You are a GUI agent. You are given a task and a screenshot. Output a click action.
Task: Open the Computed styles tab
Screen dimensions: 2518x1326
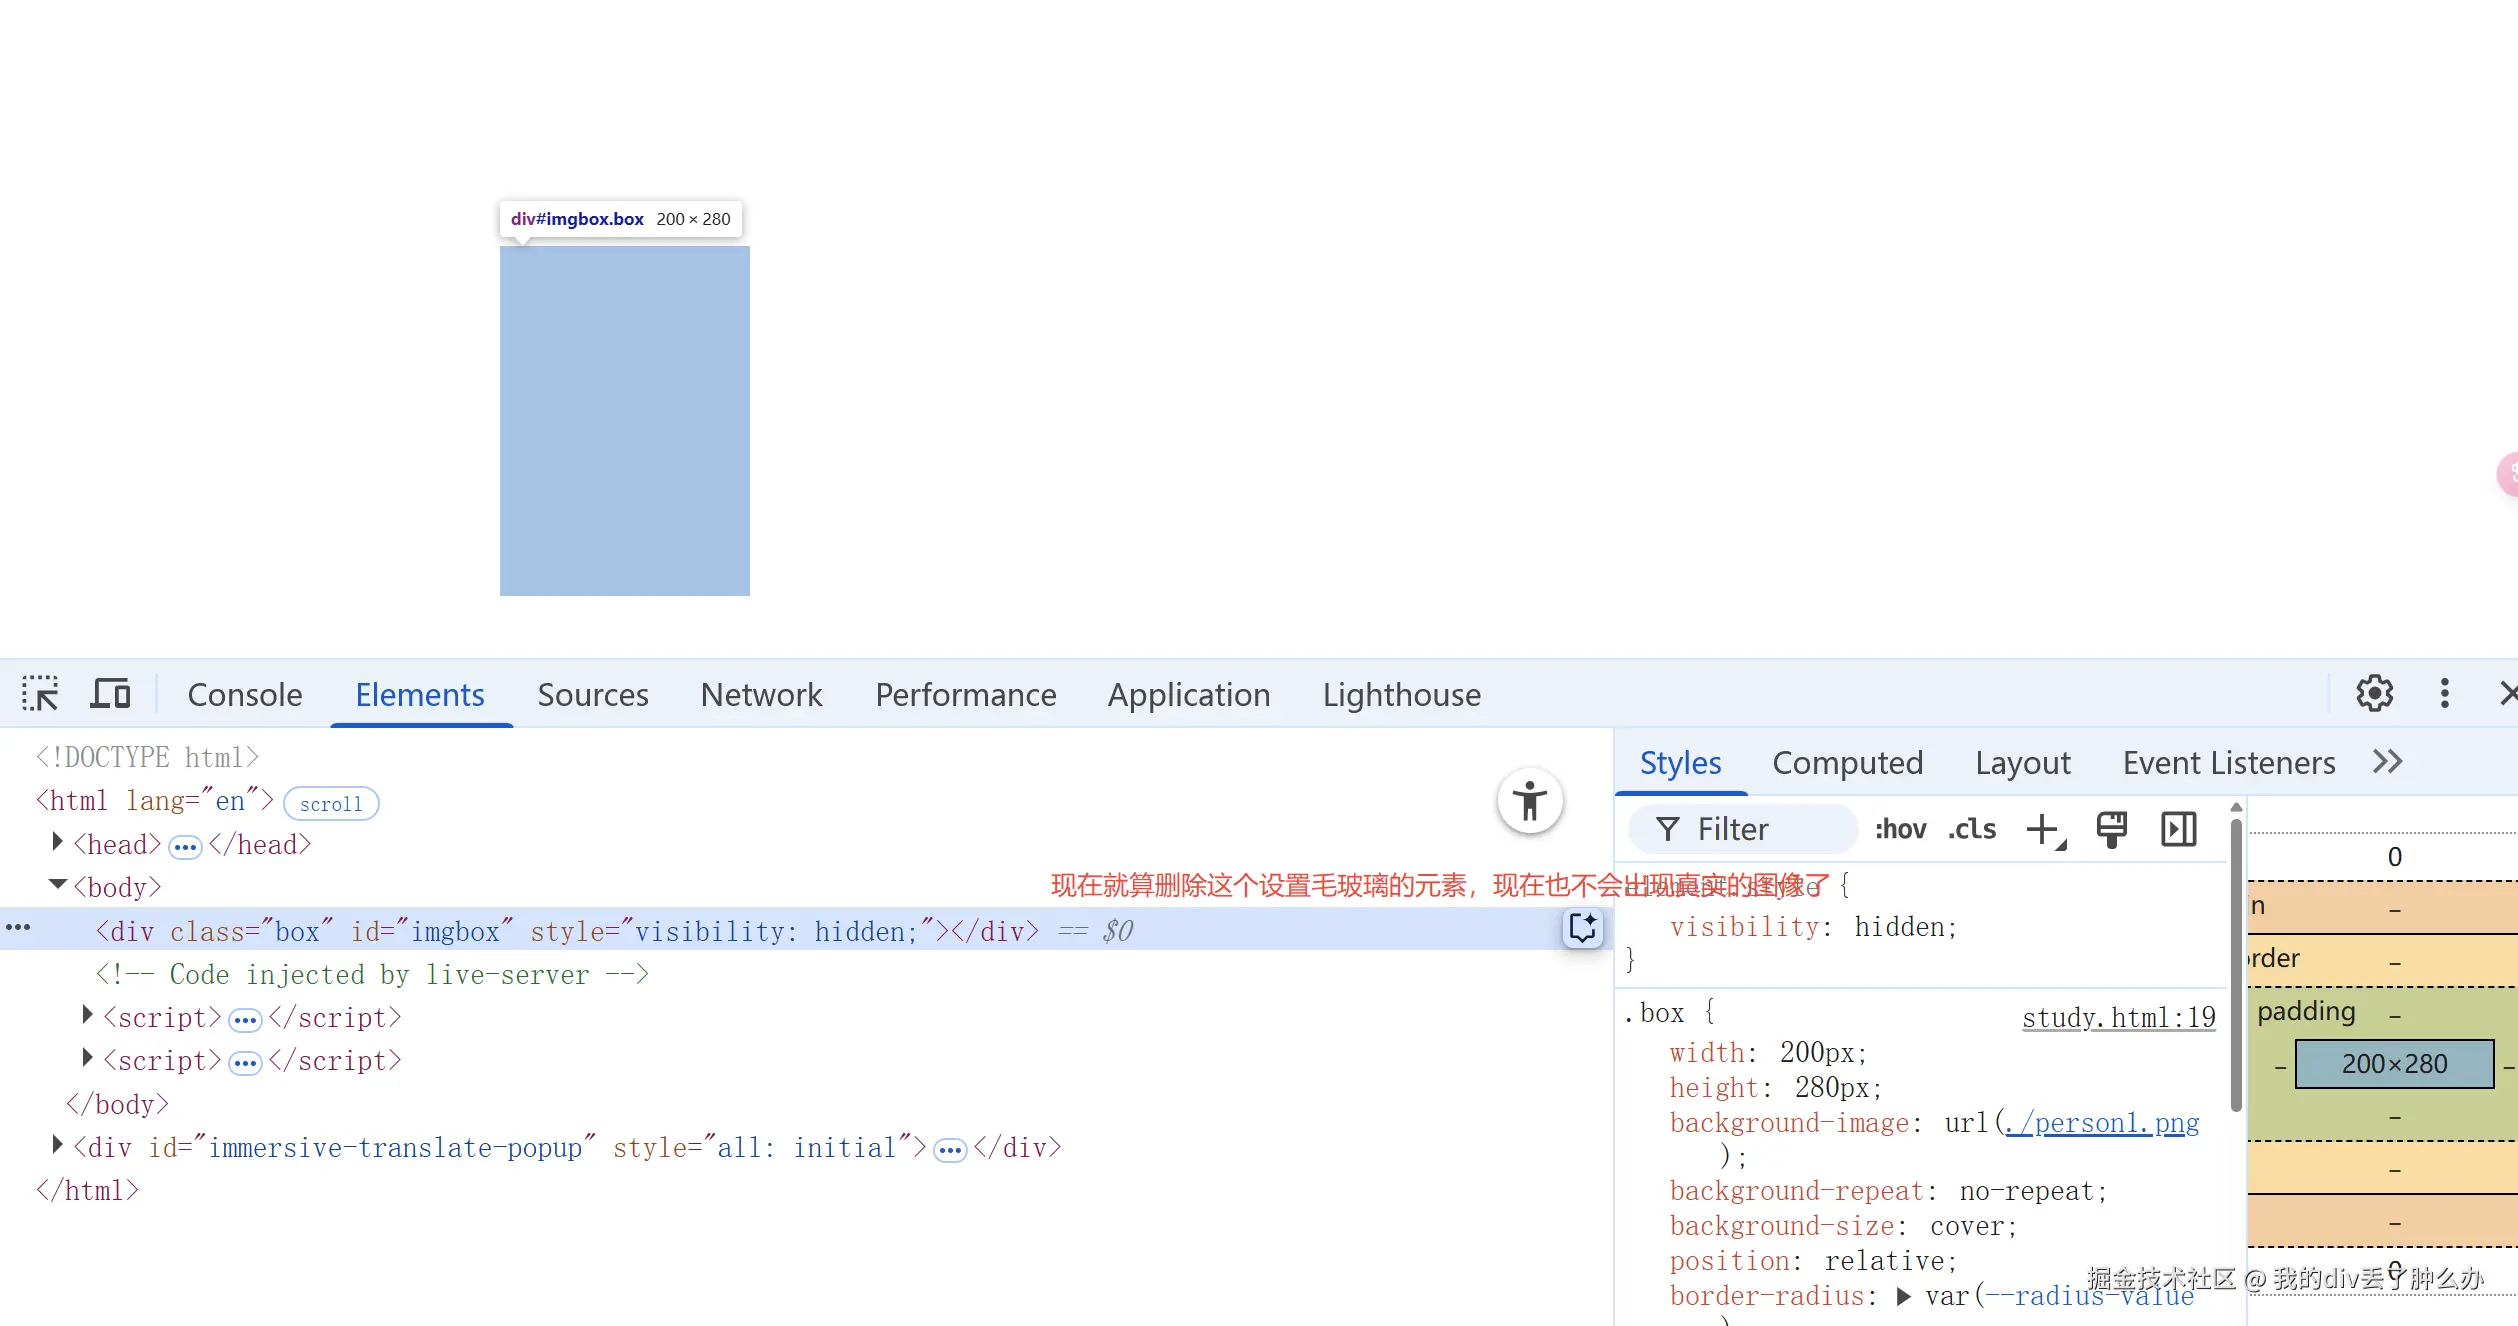click(x=1847, y=763)
